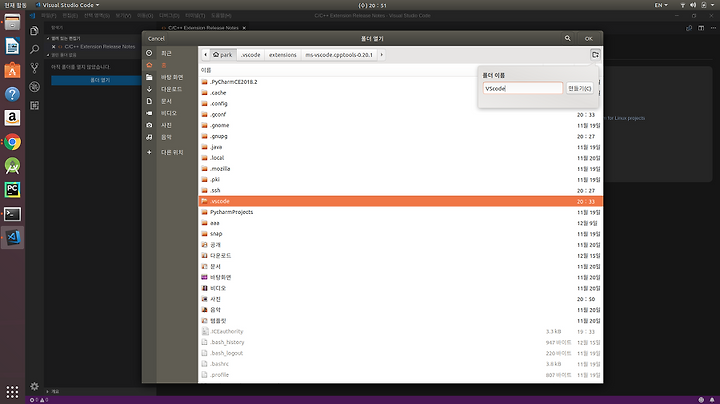Click the park home breadcrumb
Viewport: 720px width, 404px height.
pos(223,55)
